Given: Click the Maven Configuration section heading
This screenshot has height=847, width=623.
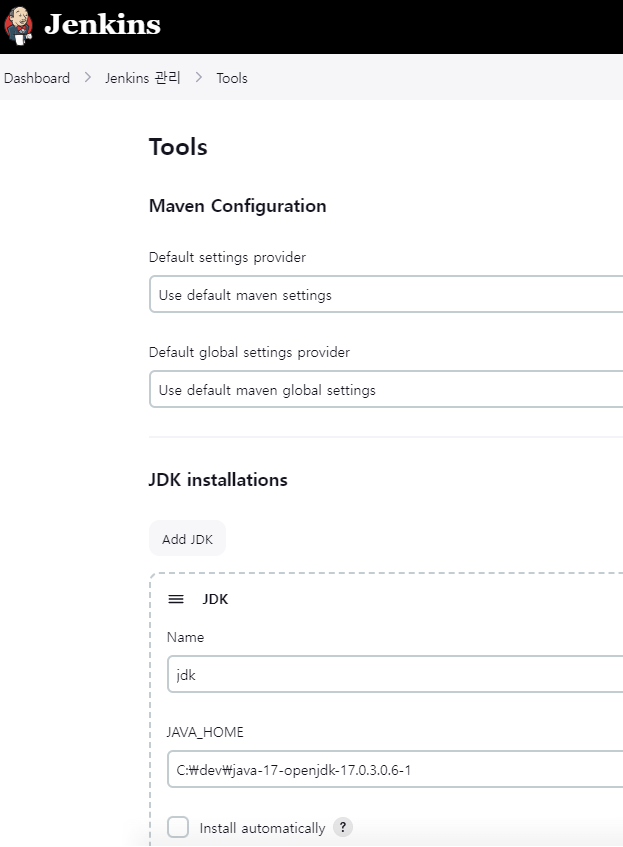Looking at the screenshot, I should [237, 206].
